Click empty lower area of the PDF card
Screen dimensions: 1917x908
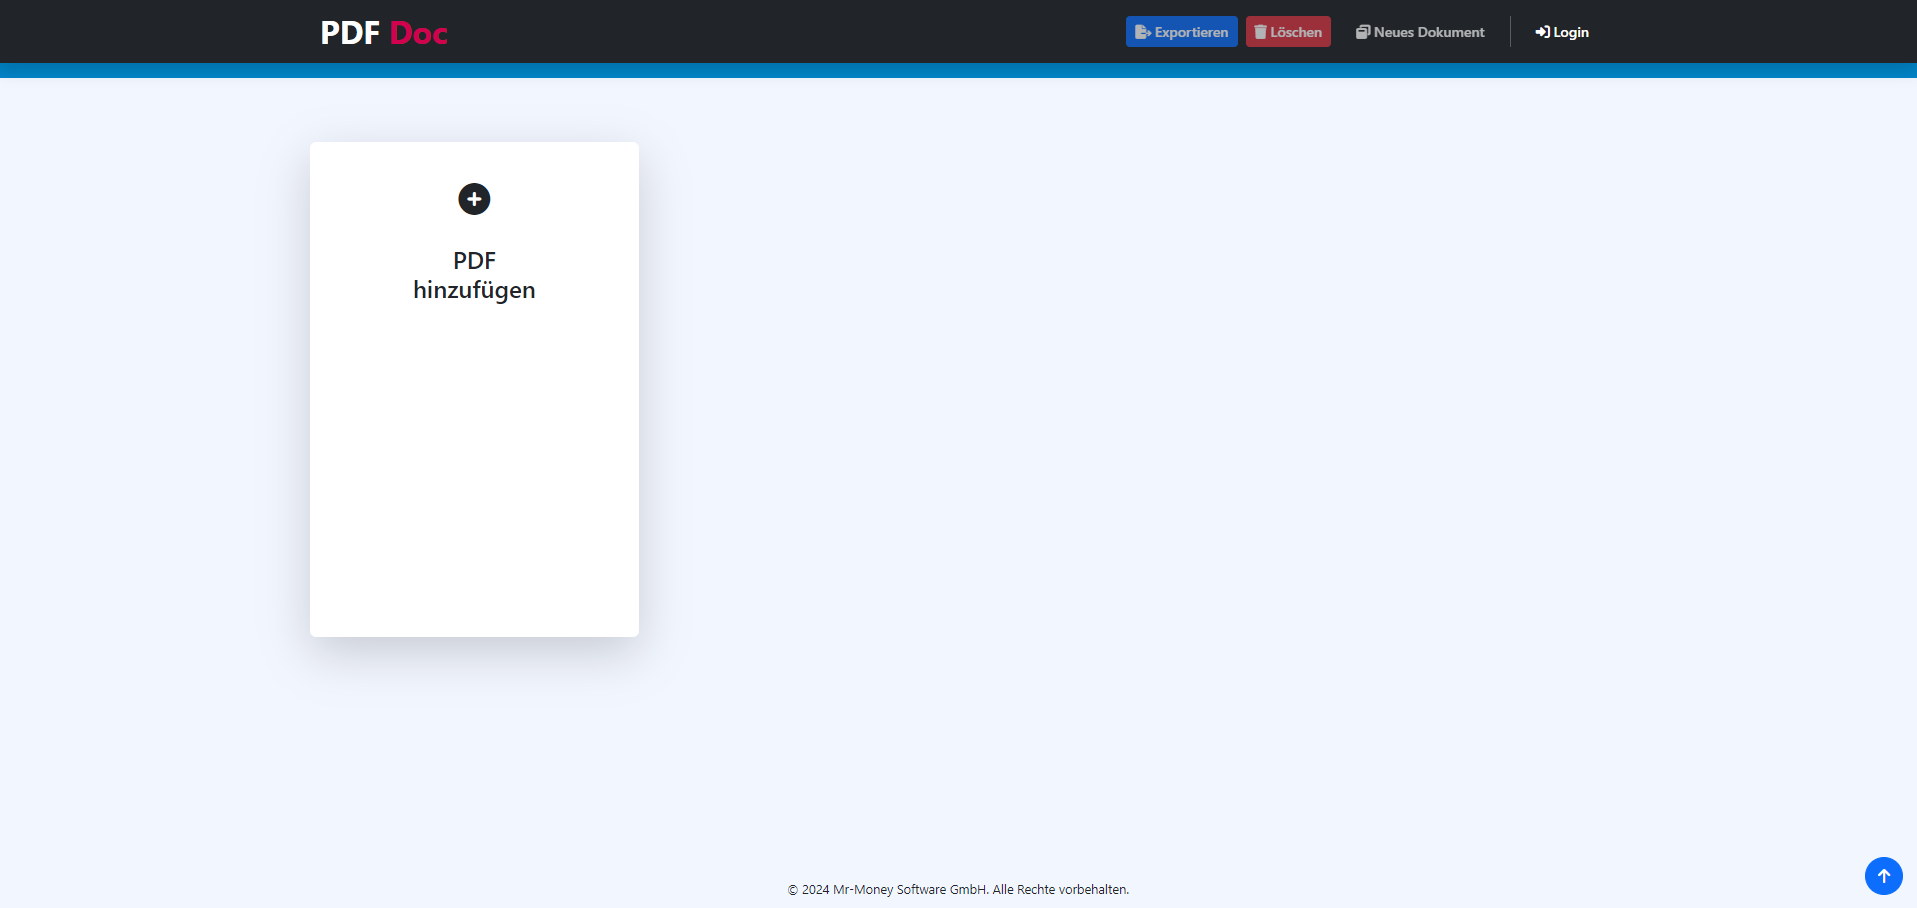(x=474, y=500)
